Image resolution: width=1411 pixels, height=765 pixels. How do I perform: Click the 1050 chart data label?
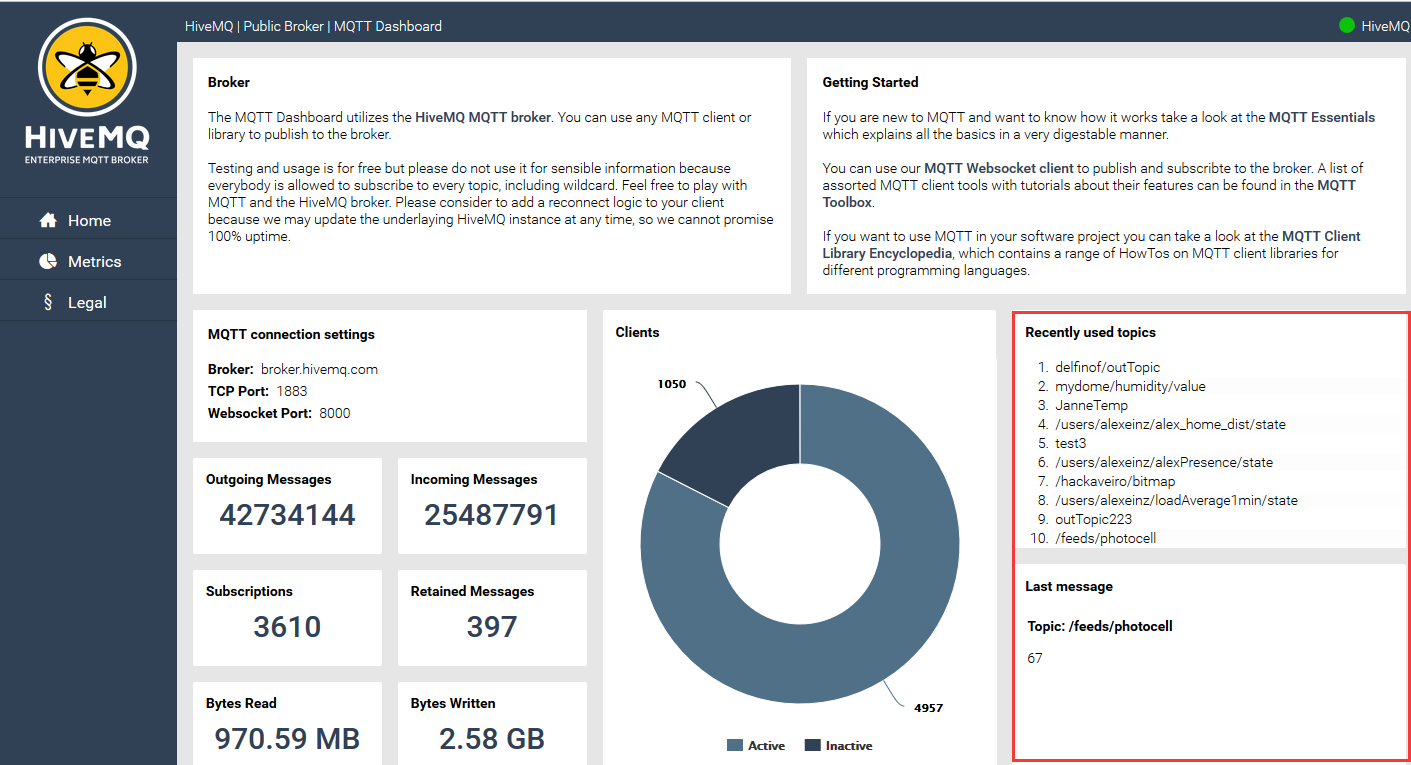[x=672, y=384]
